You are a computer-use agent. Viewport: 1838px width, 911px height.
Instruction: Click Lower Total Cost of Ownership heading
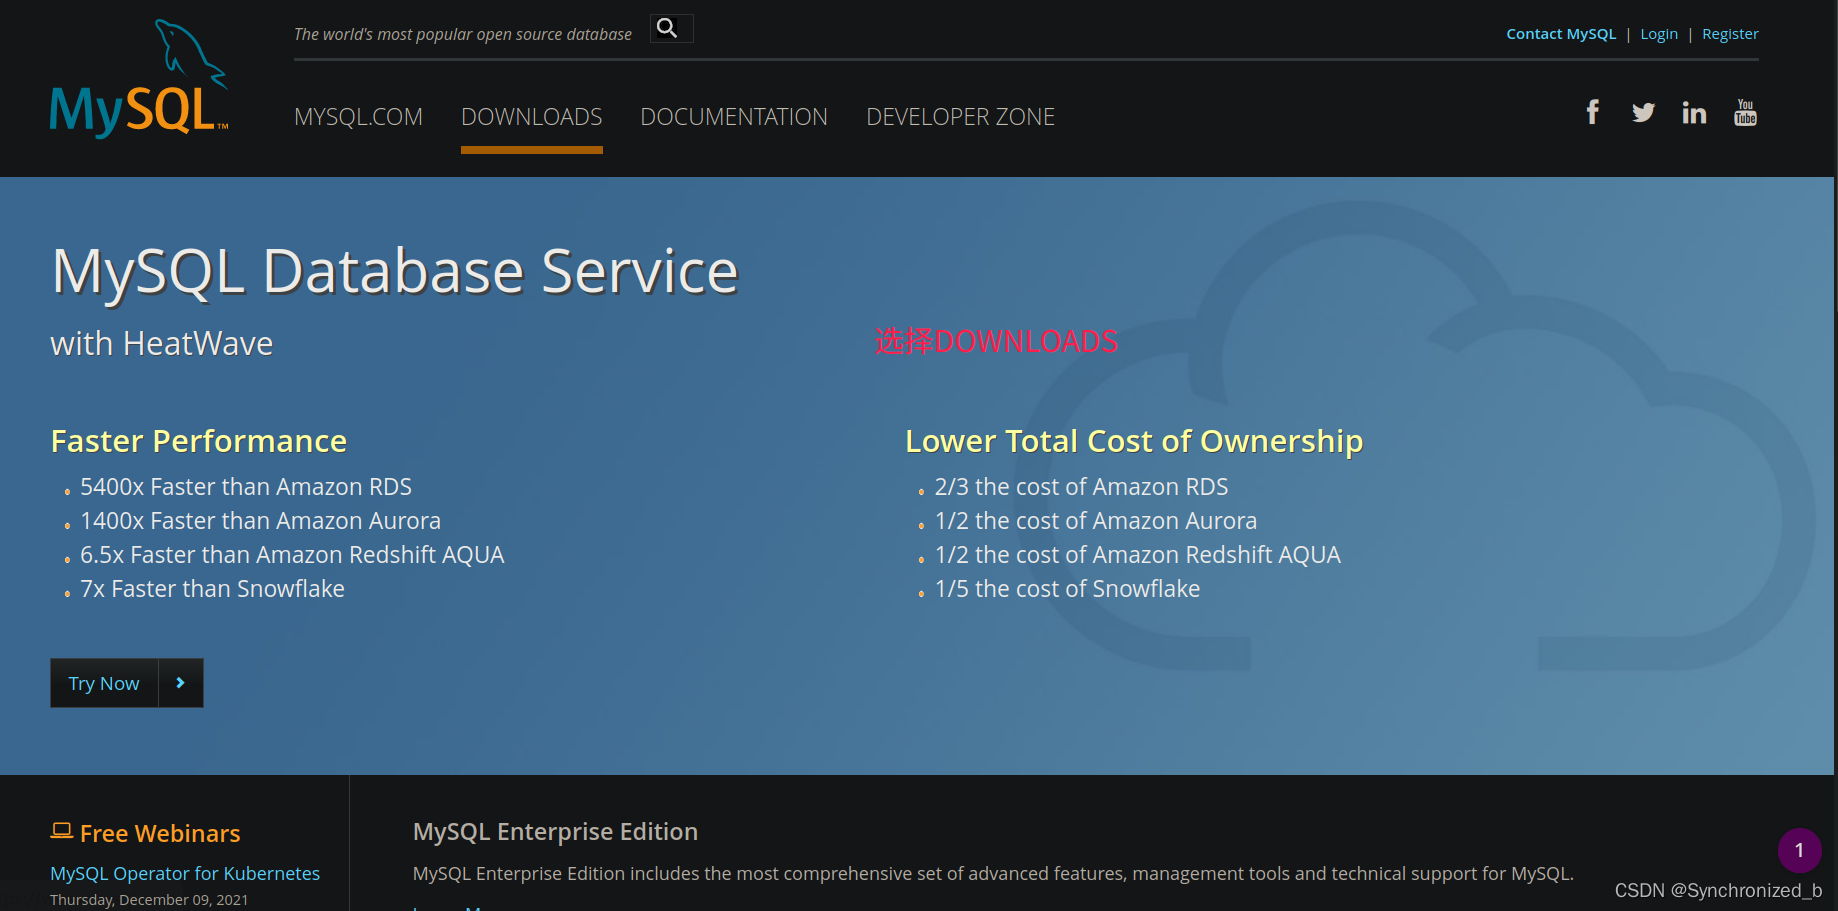[x=1134, y=441]
